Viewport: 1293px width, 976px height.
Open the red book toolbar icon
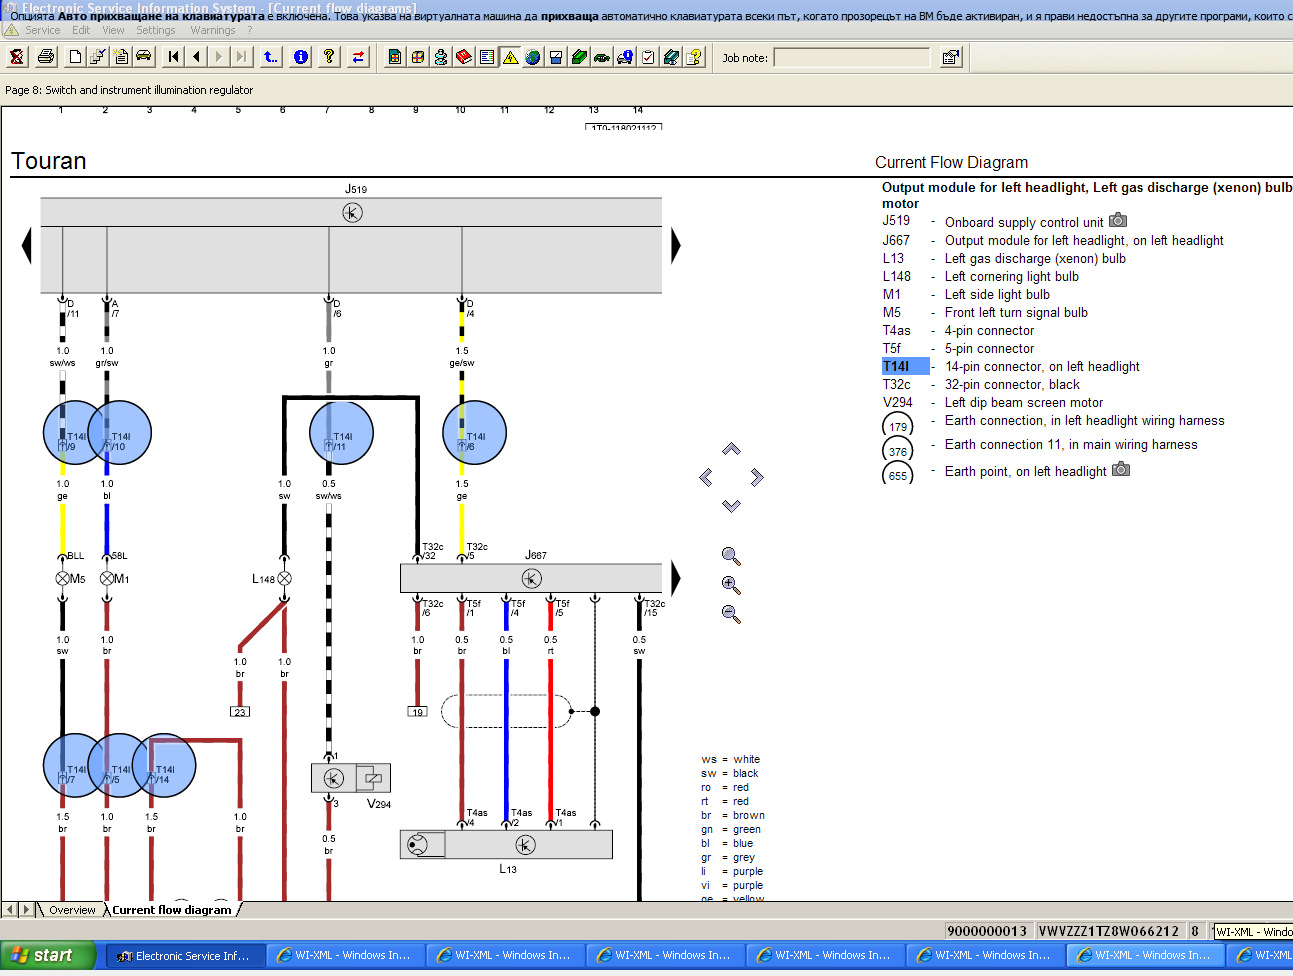pyautogui.click(x=463, y=57)
